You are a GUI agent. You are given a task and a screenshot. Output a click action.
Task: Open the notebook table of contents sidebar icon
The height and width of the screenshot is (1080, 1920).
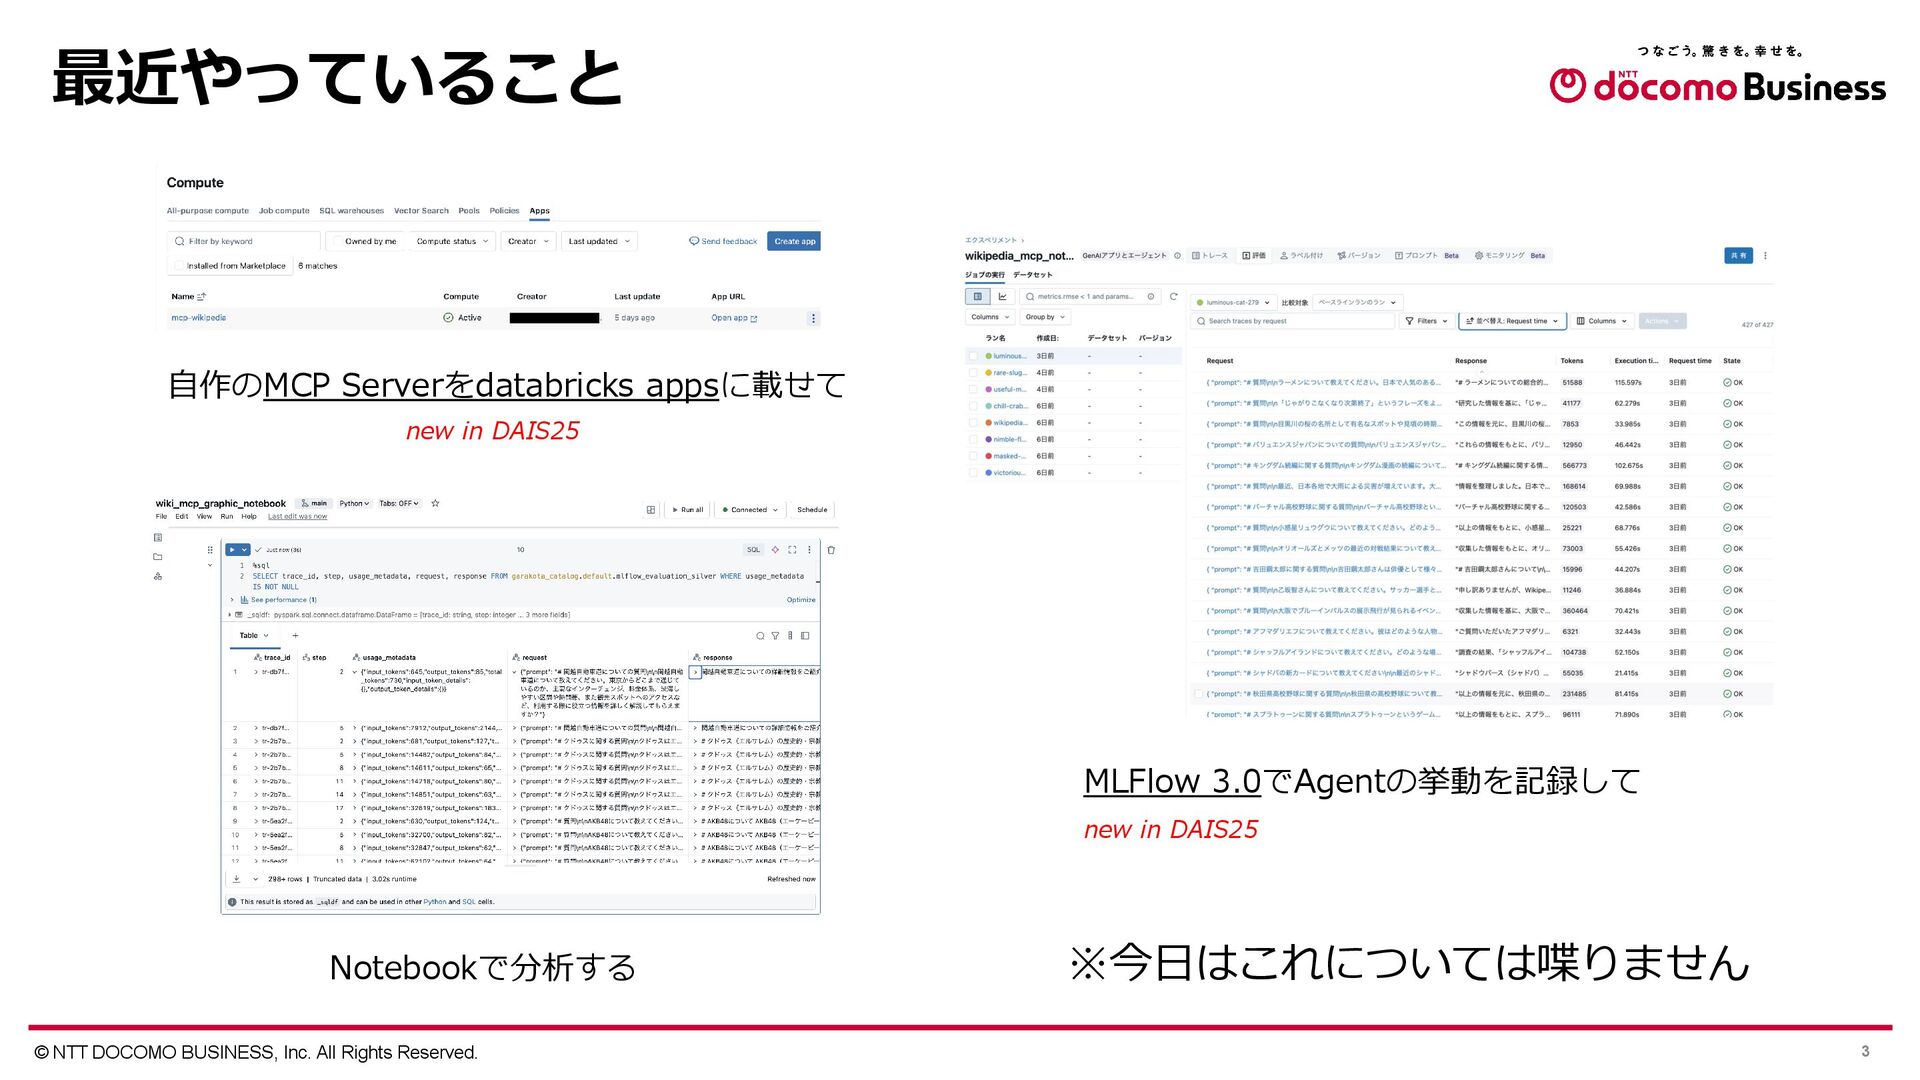pos(158,538)
